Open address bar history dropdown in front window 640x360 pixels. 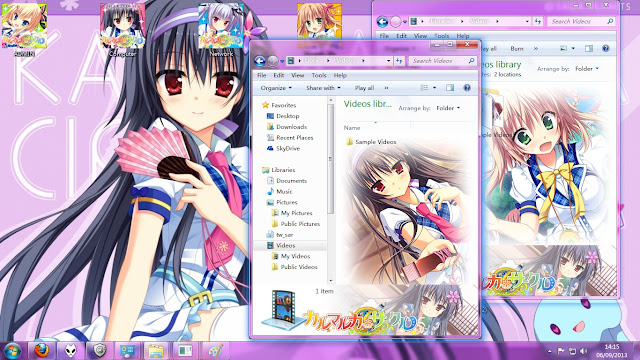click(x=389, y=61)
